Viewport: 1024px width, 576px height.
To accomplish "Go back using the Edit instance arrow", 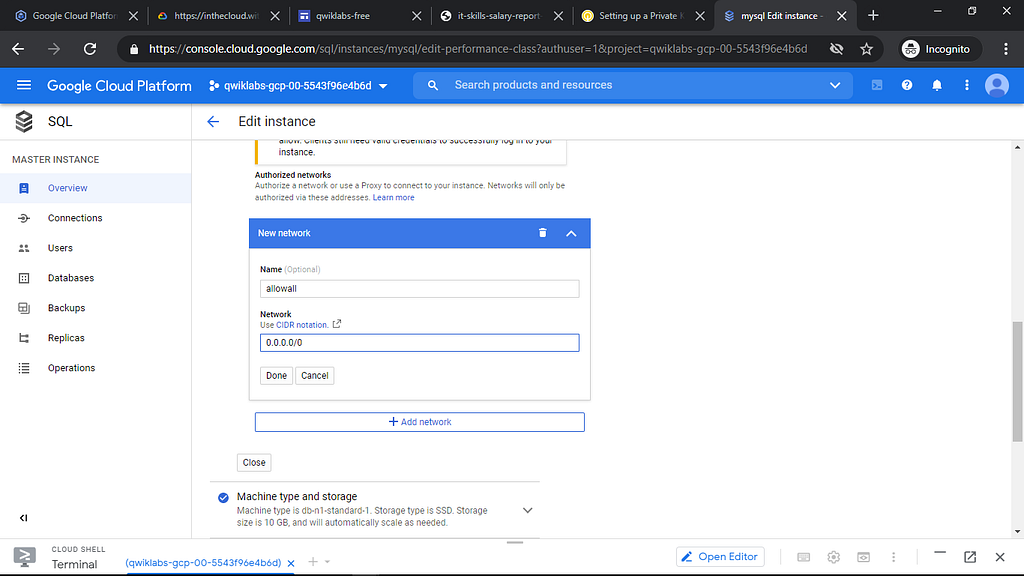I will (x=213, y=121).
